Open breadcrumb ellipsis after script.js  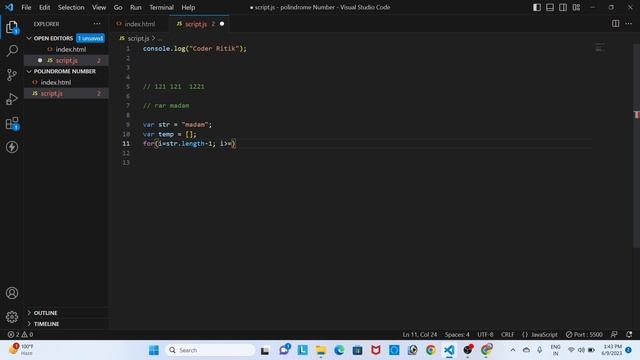click(160, 38)
